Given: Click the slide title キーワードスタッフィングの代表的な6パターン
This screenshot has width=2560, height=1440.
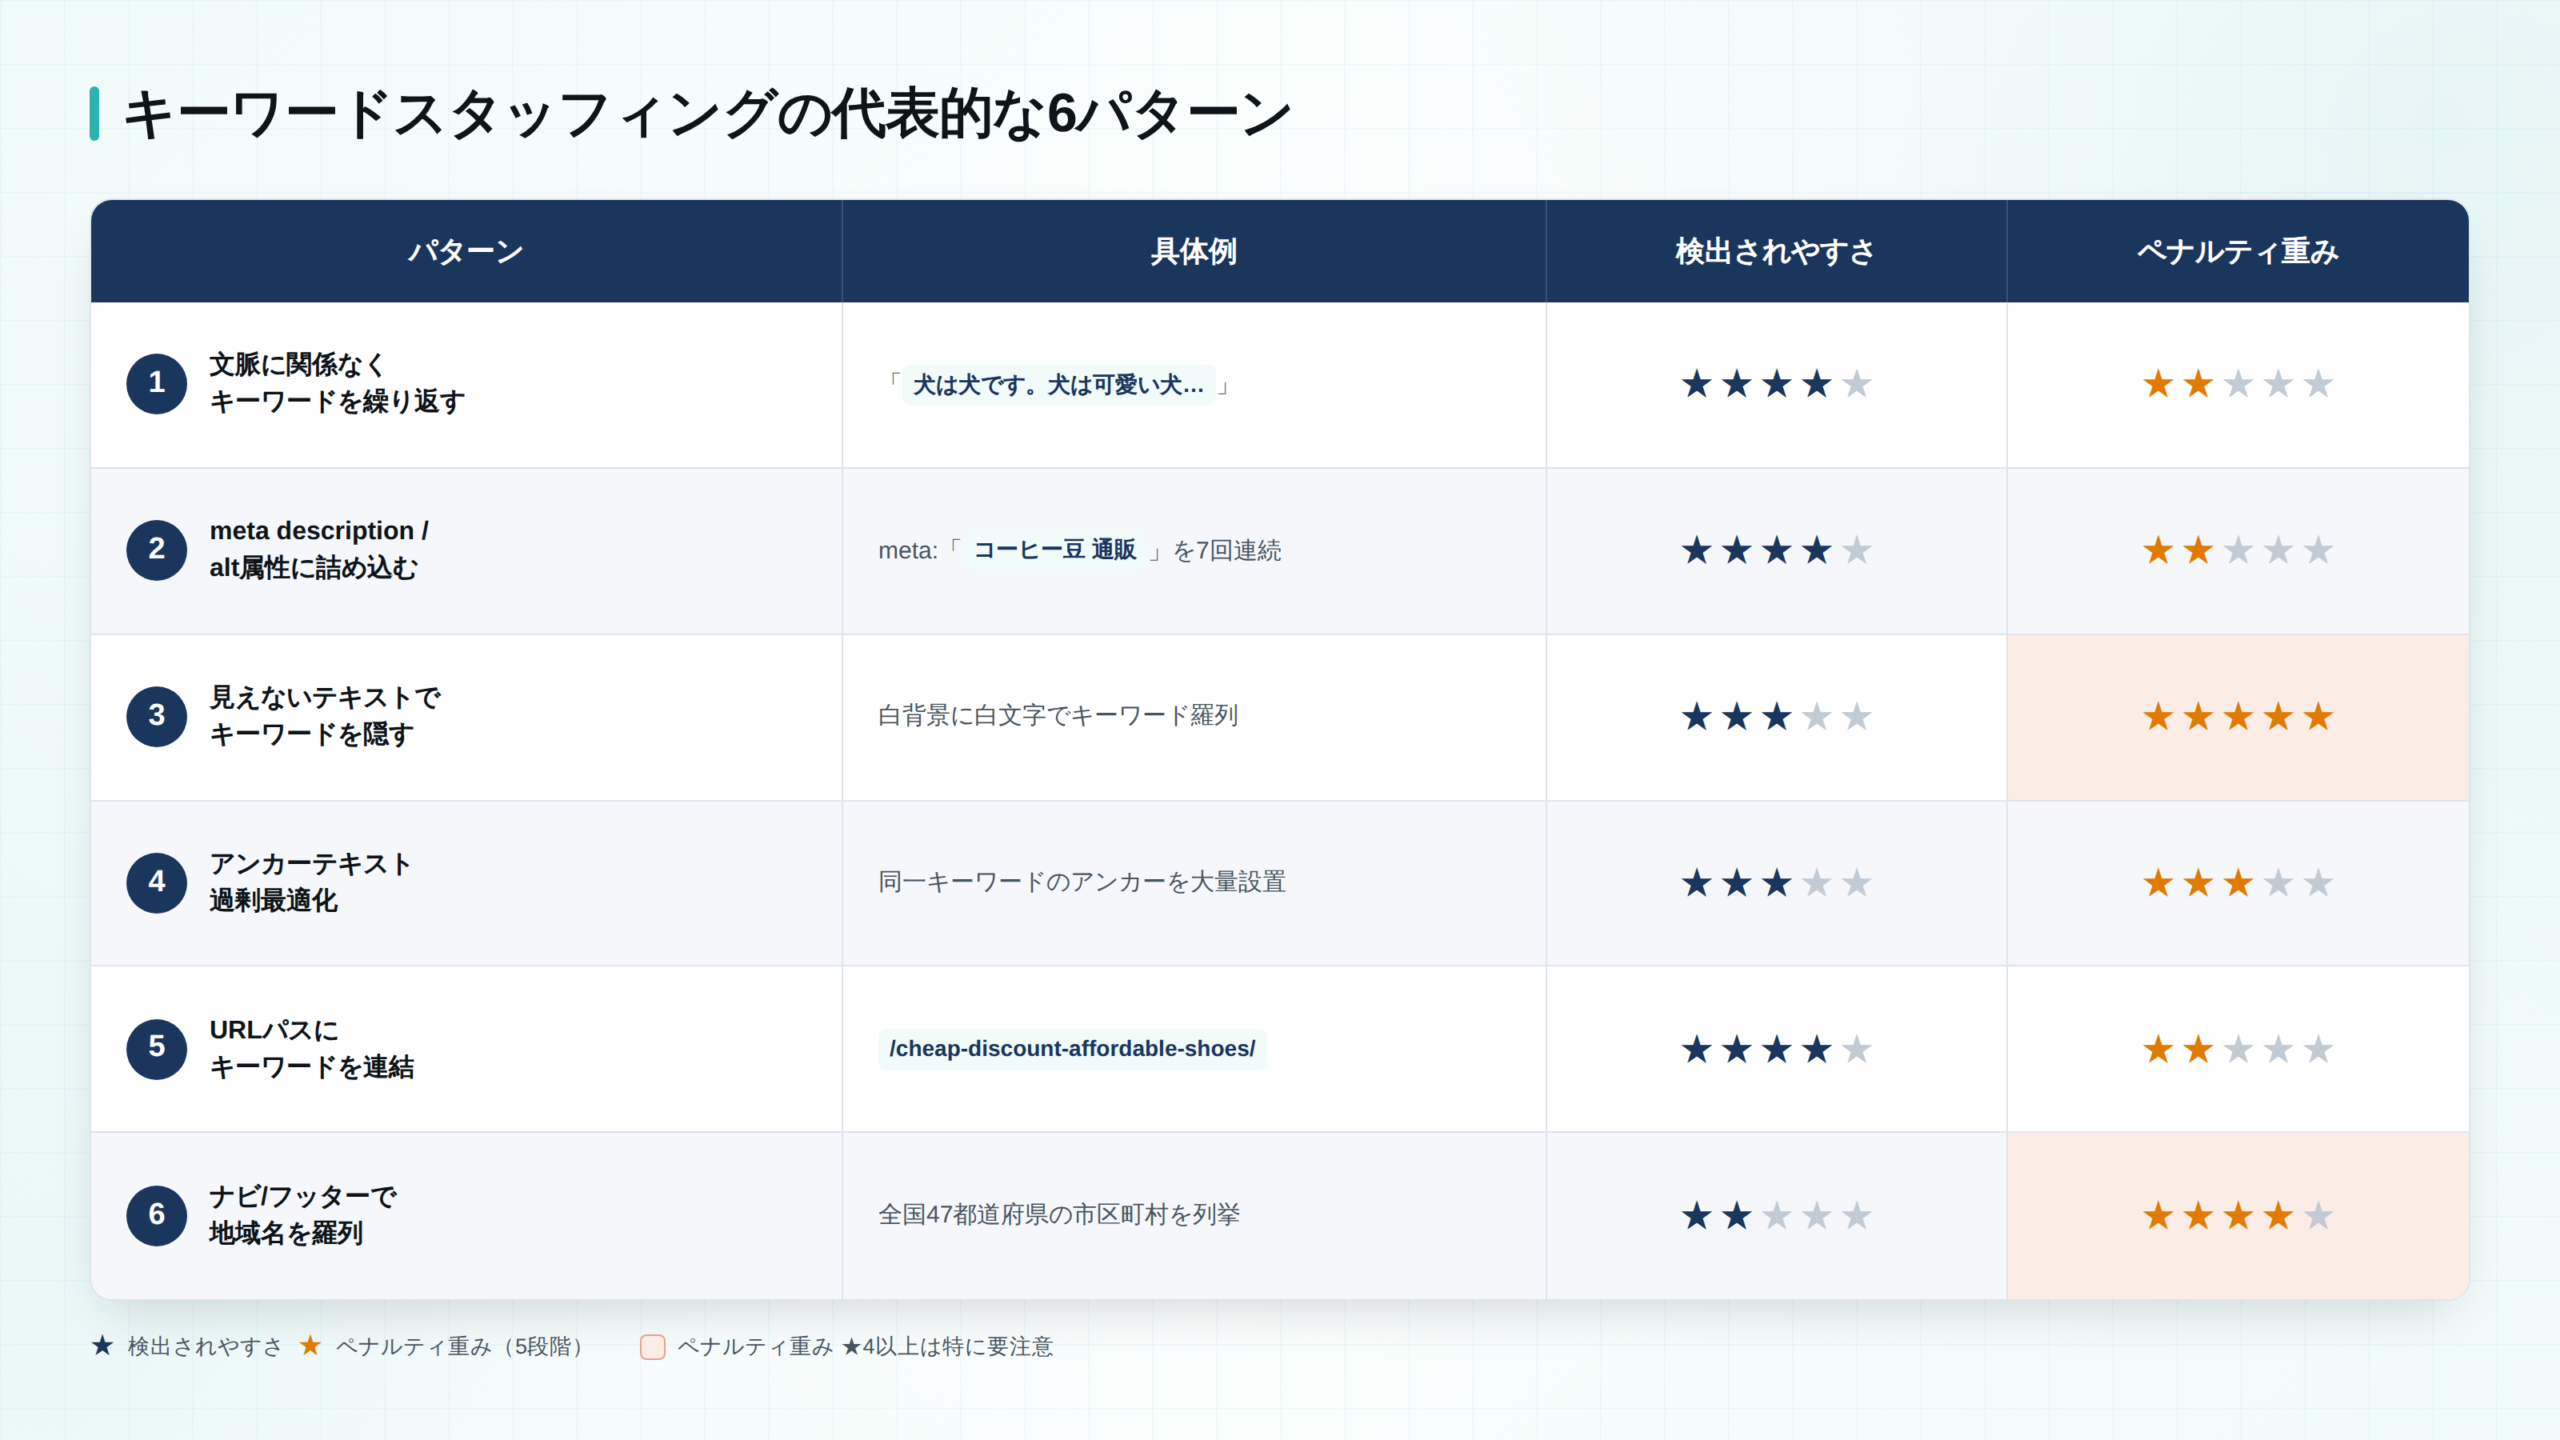Looking at the screenshot, I should point(708,114).
